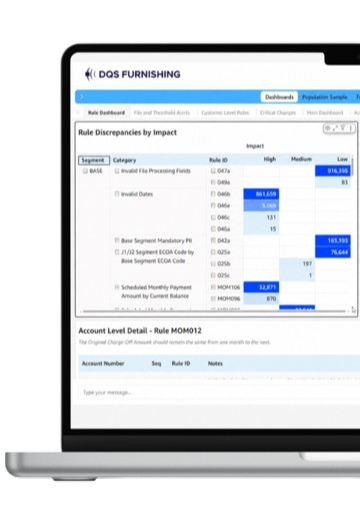Click the Seq column header

click(x=156, y=363)
